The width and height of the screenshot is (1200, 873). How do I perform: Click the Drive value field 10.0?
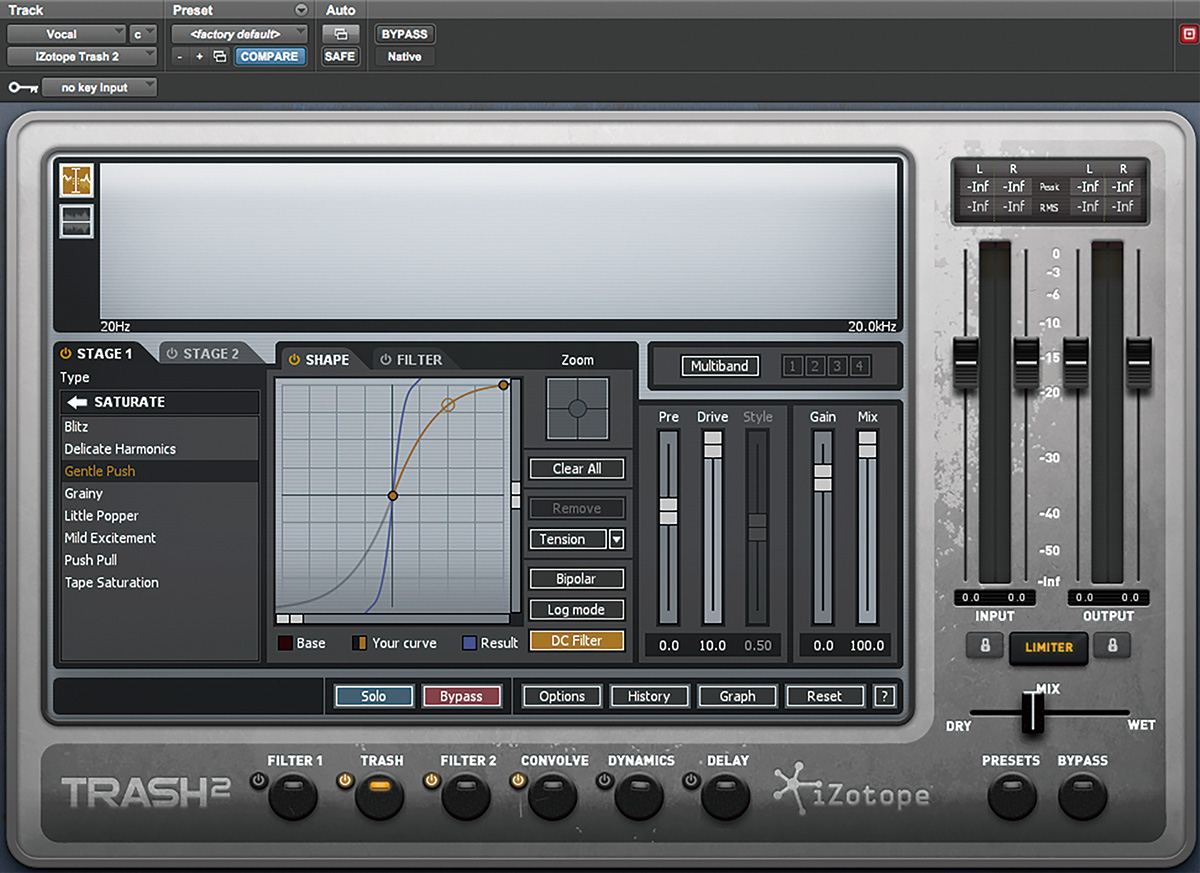click(x=712, y=646)
